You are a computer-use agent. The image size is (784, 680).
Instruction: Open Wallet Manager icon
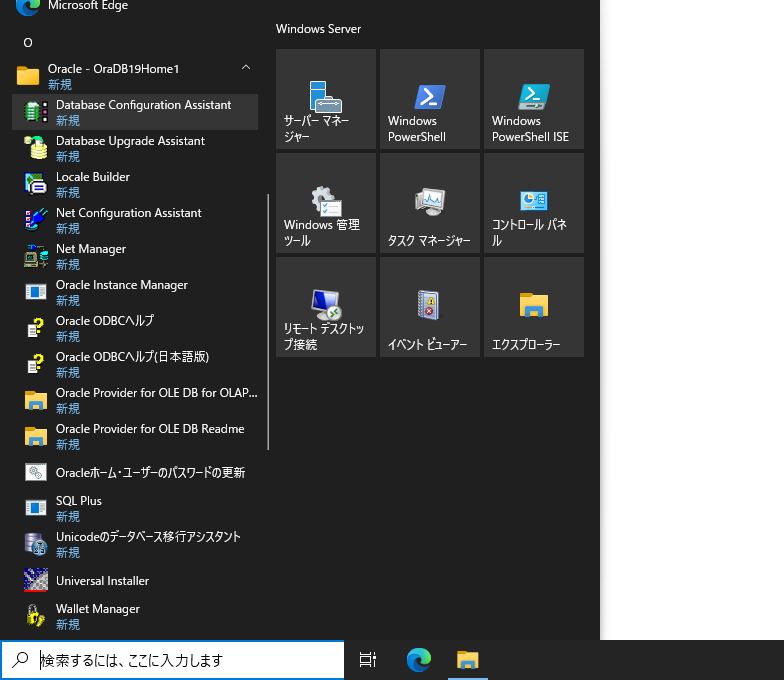(x=36, y=616)
